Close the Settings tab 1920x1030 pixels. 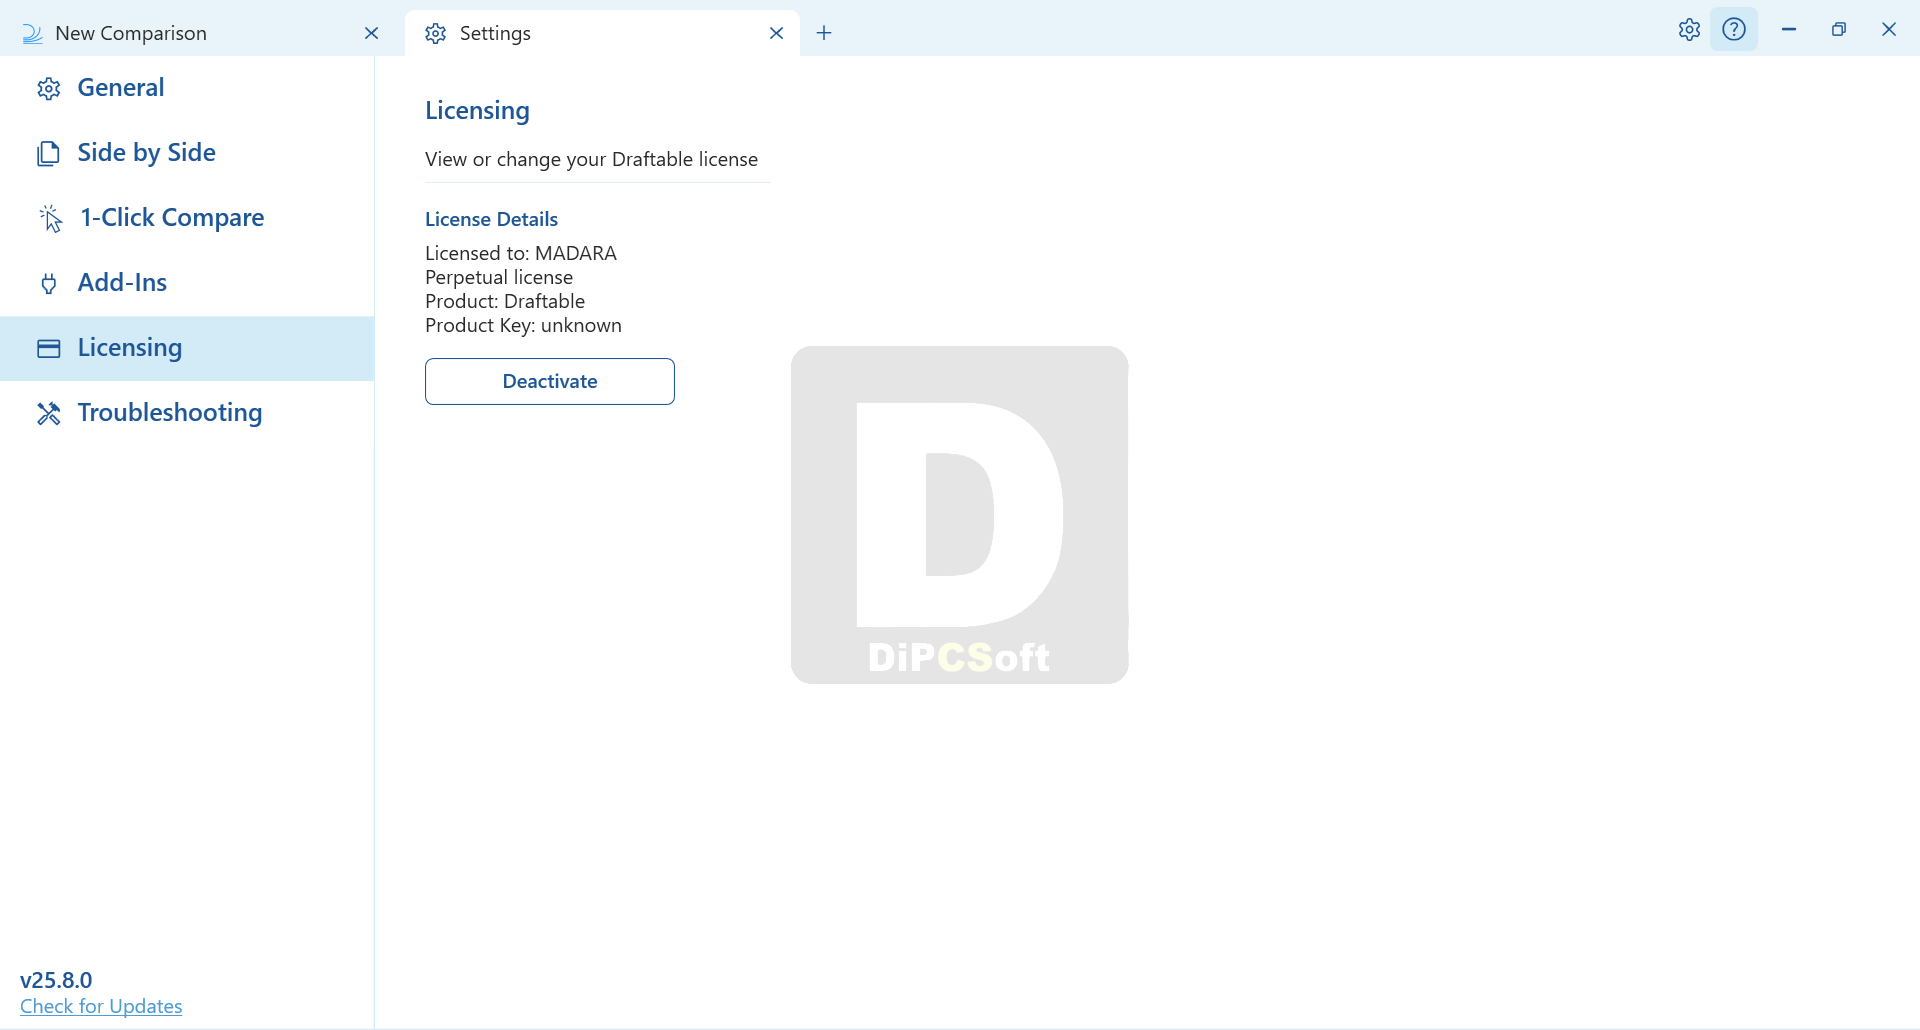[776, 33]
